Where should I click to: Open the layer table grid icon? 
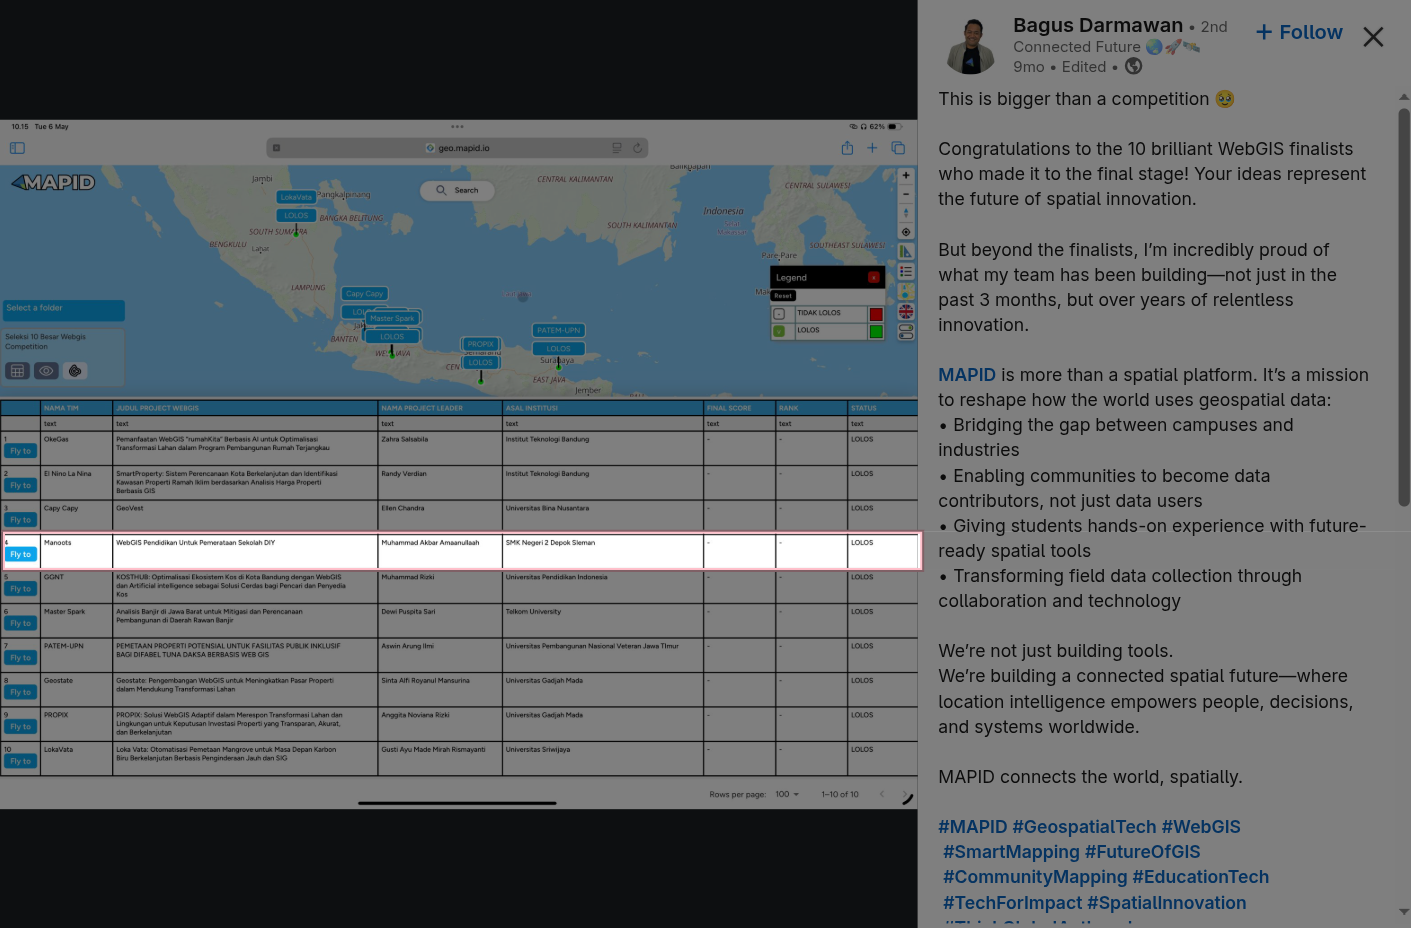(x=17, y=371)
